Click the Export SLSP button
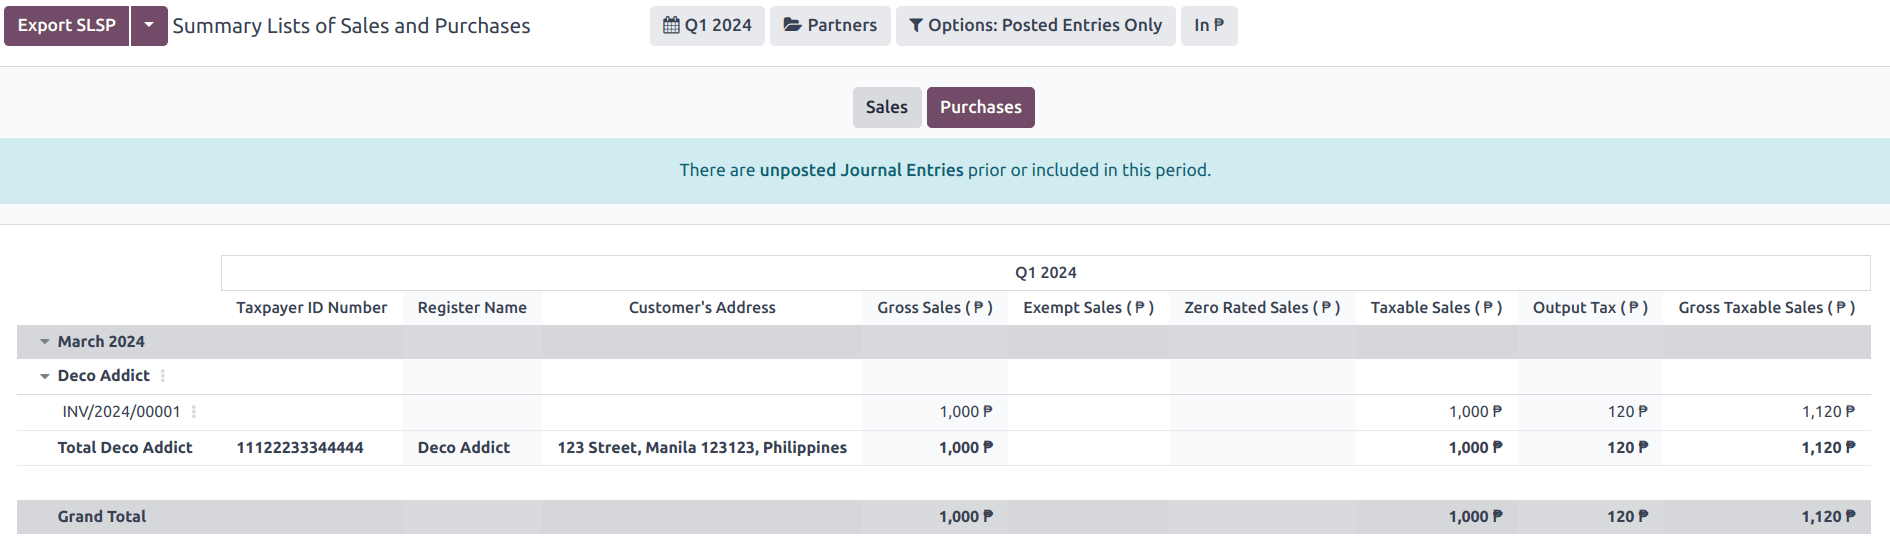1890x541 pixels. point(66,26)
